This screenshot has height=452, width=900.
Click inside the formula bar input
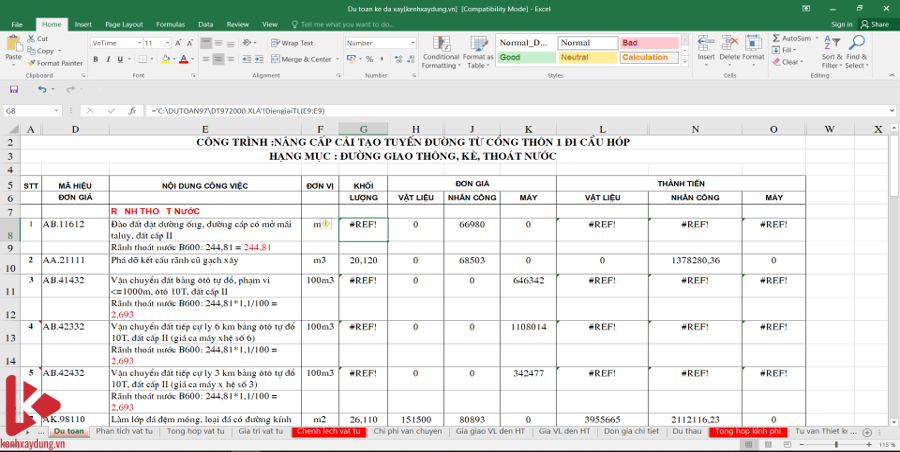coord(500,110)
